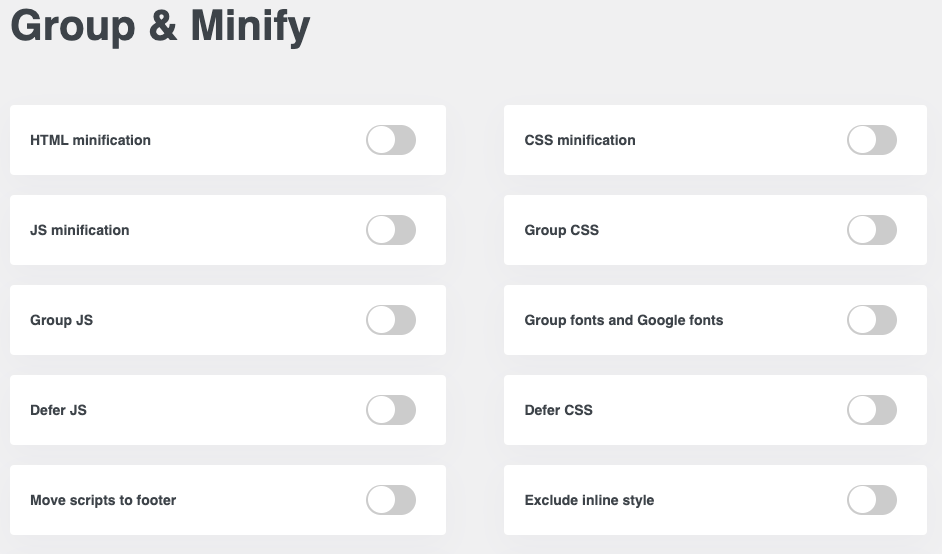
Task: Turn on CSS minification switch
Action: [x=871, y=140]
